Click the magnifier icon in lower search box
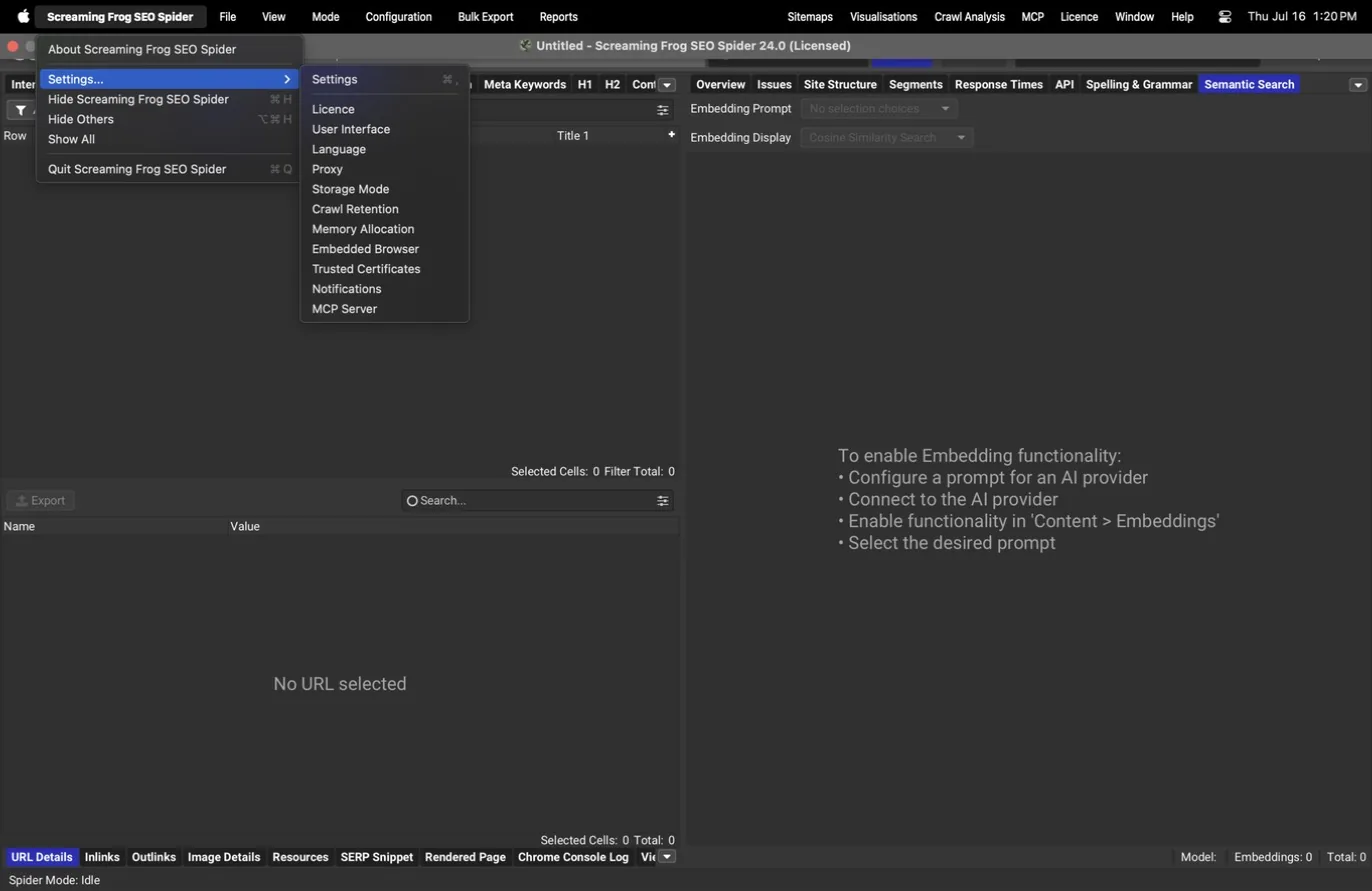This screenshot has height=891, width=1372. pos(412,500)
